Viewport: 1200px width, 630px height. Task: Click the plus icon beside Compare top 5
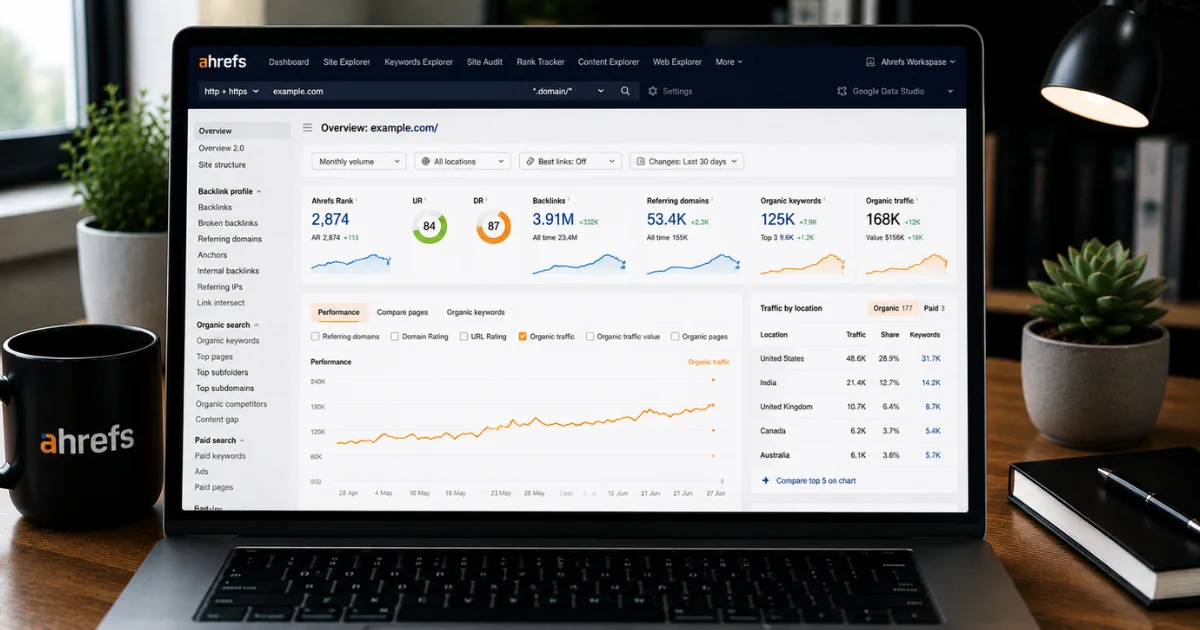pos(766,481)
